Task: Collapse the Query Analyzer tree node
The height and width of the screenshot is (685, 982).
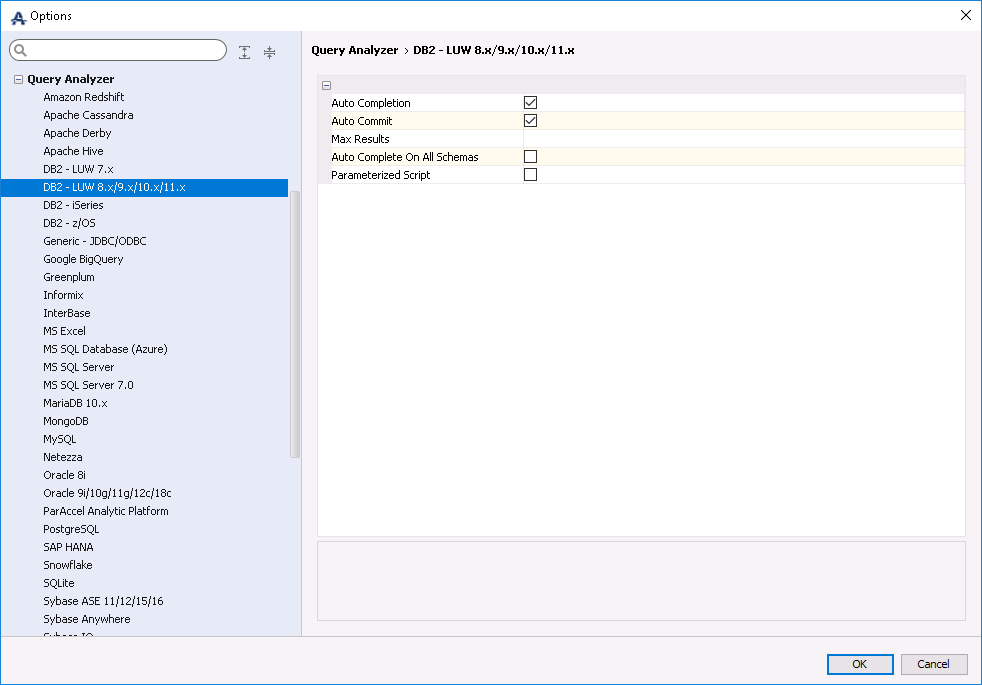Action: click(18, 80)
